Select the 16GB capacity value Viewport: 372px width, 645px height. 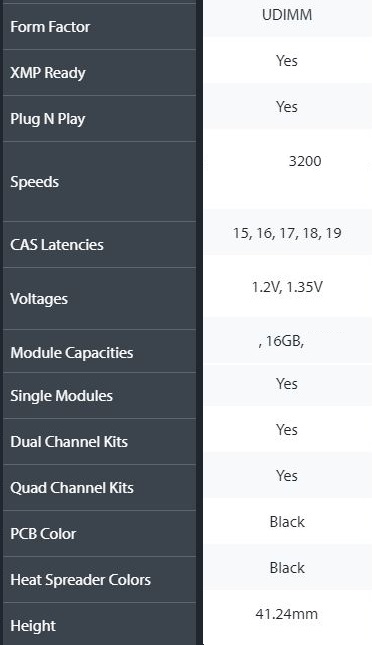coord(281,341)
